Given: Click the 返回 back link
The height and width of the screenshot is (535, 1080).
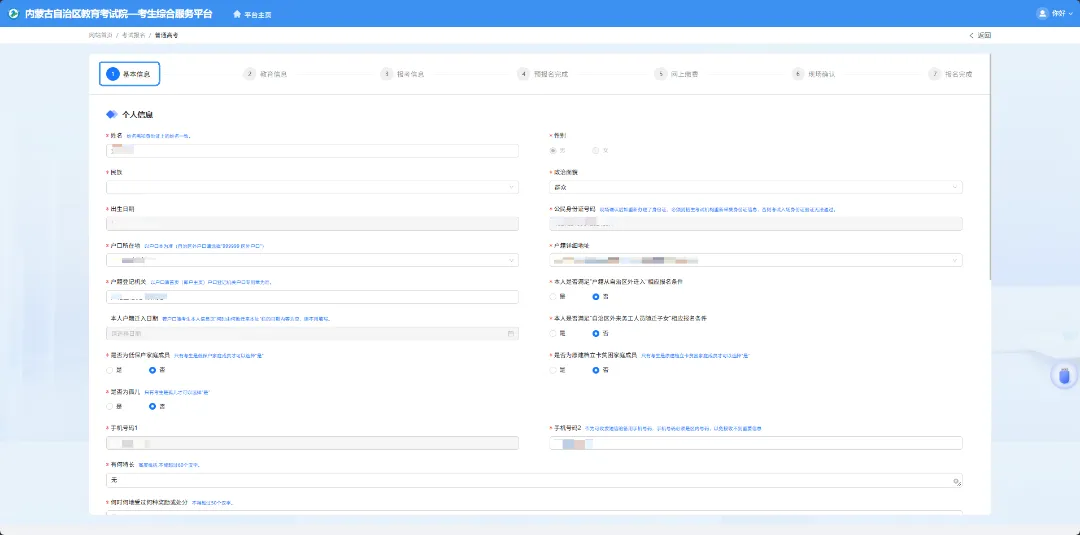Looking at the screenshot, I should pos(980,35).
